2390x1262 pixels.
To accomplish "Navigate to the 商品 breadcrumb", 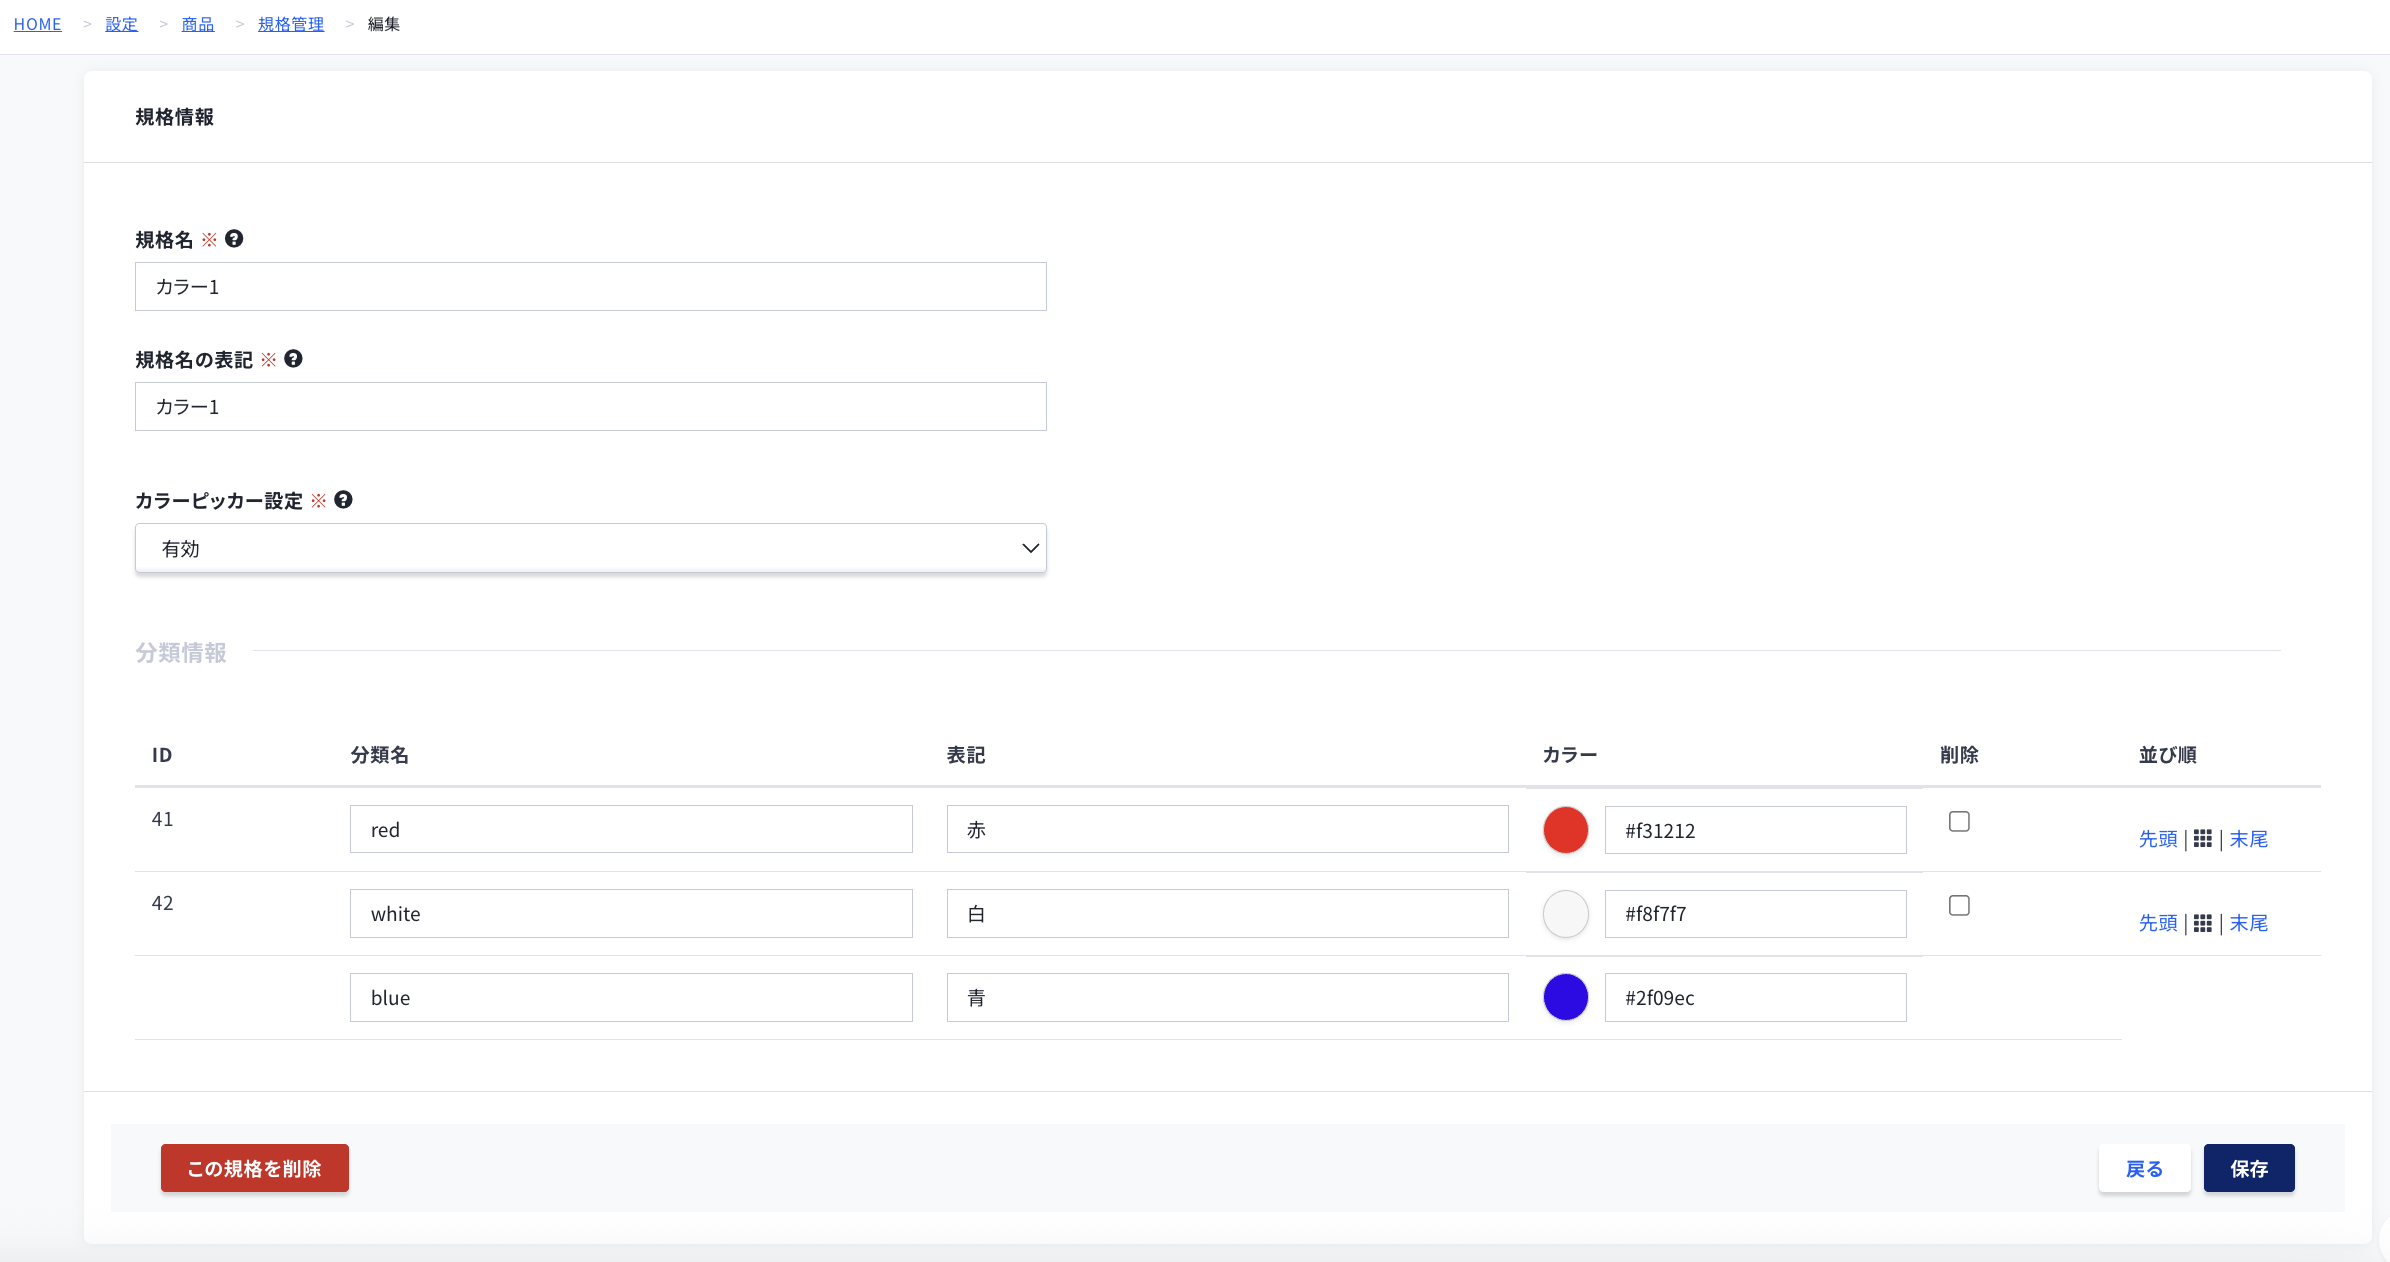I will tap(198, 24).
